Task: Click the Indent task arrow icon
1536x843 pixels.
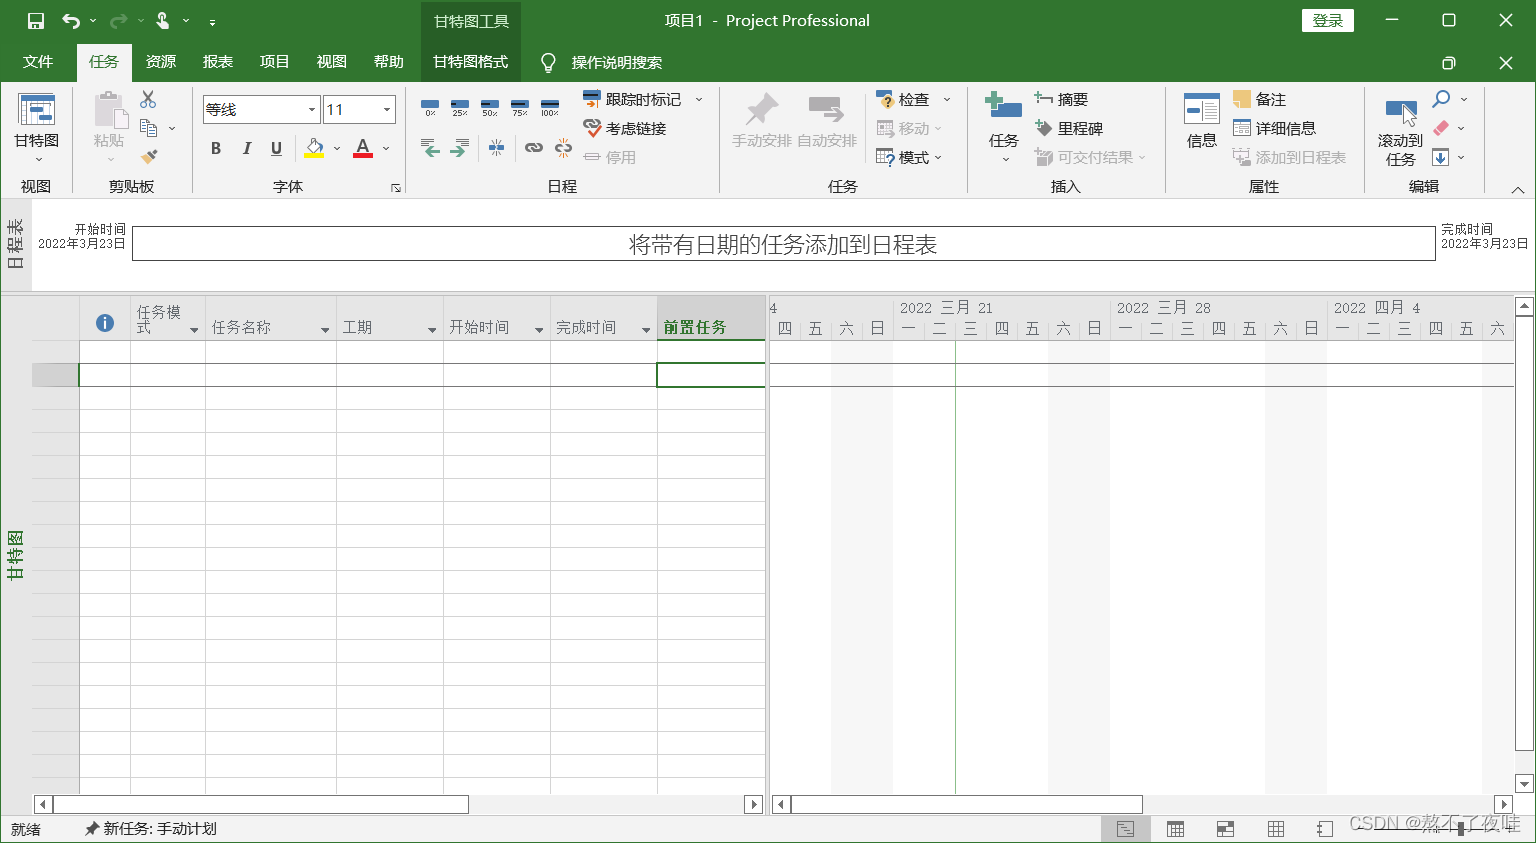Action: pos(459,148)
